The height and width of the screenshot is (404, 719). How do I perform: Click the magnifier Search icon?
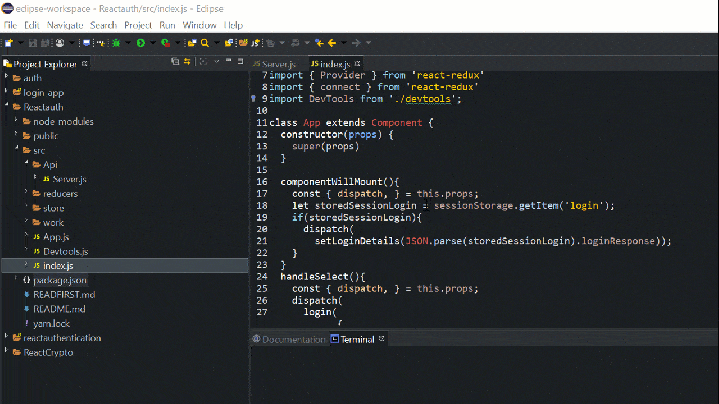tap(205, 43)
